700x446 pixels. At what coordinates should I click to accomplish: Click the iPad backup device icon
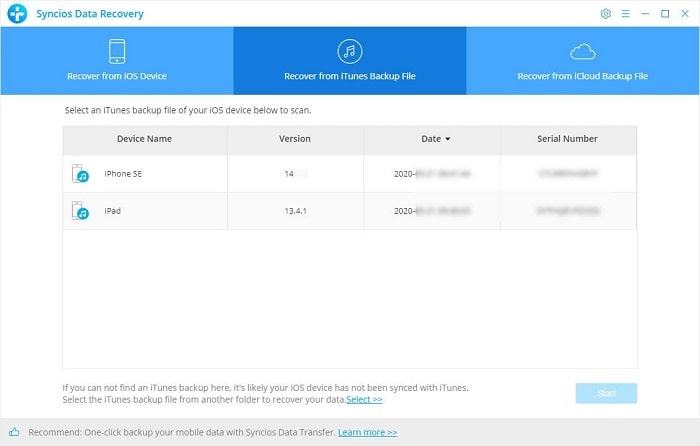[x=80, y=211]
